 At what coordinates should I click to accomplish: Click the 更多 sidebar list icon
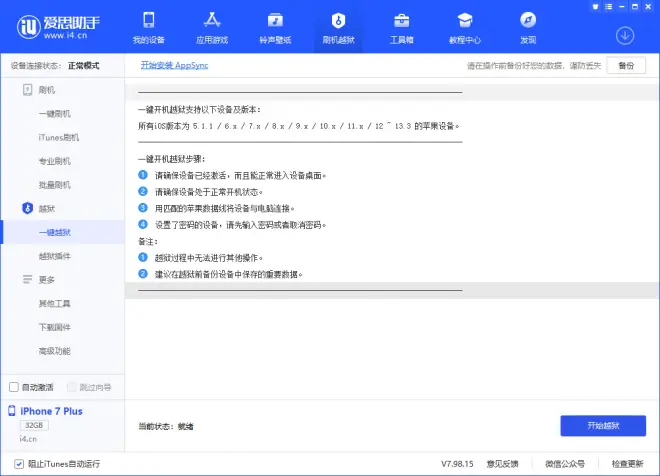(27, 279)
